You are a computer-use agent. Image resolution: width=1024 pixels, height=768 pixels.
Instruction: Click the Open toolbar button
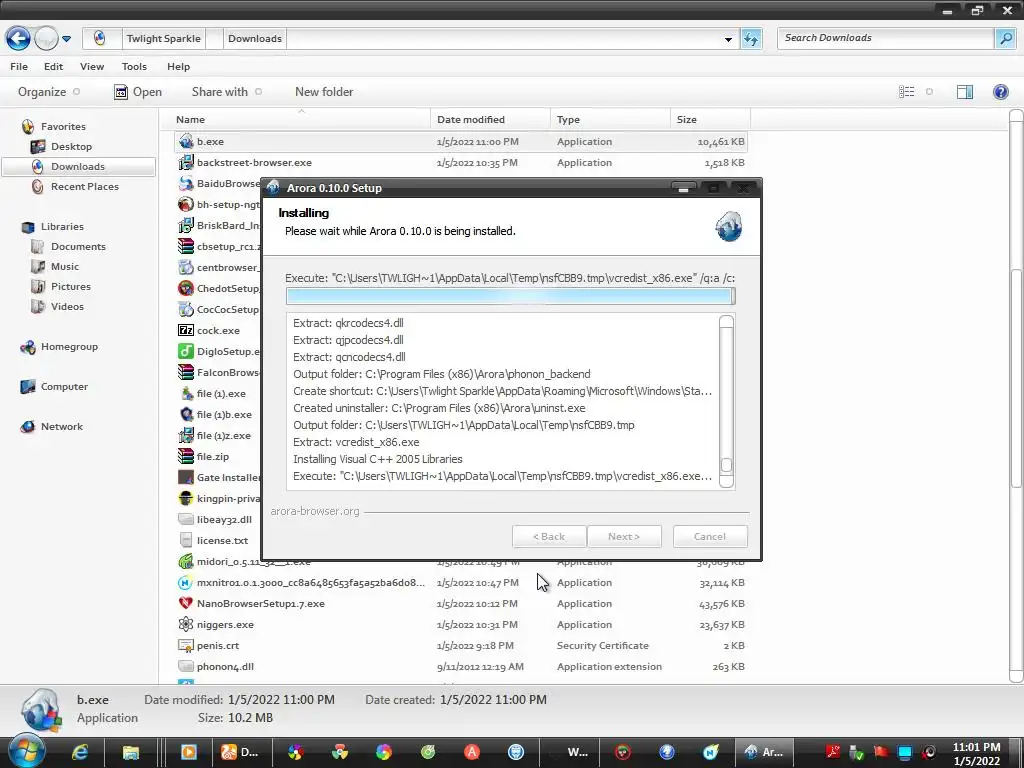[138, 92]
